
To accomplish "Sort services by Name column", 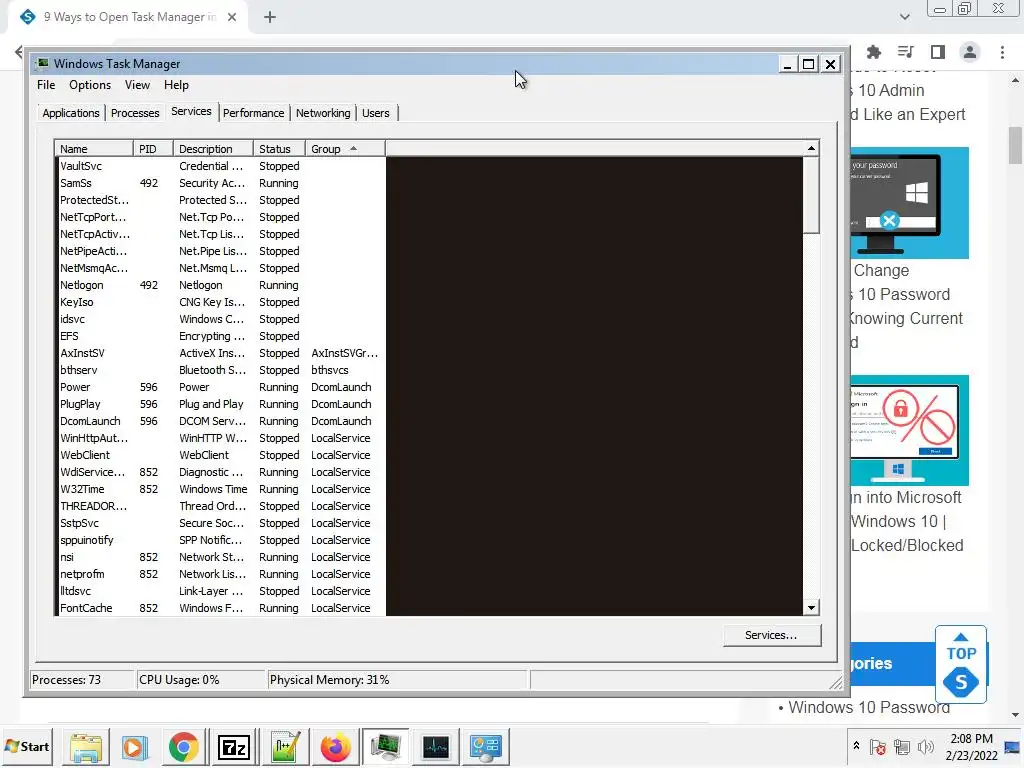I will [94, 149].
